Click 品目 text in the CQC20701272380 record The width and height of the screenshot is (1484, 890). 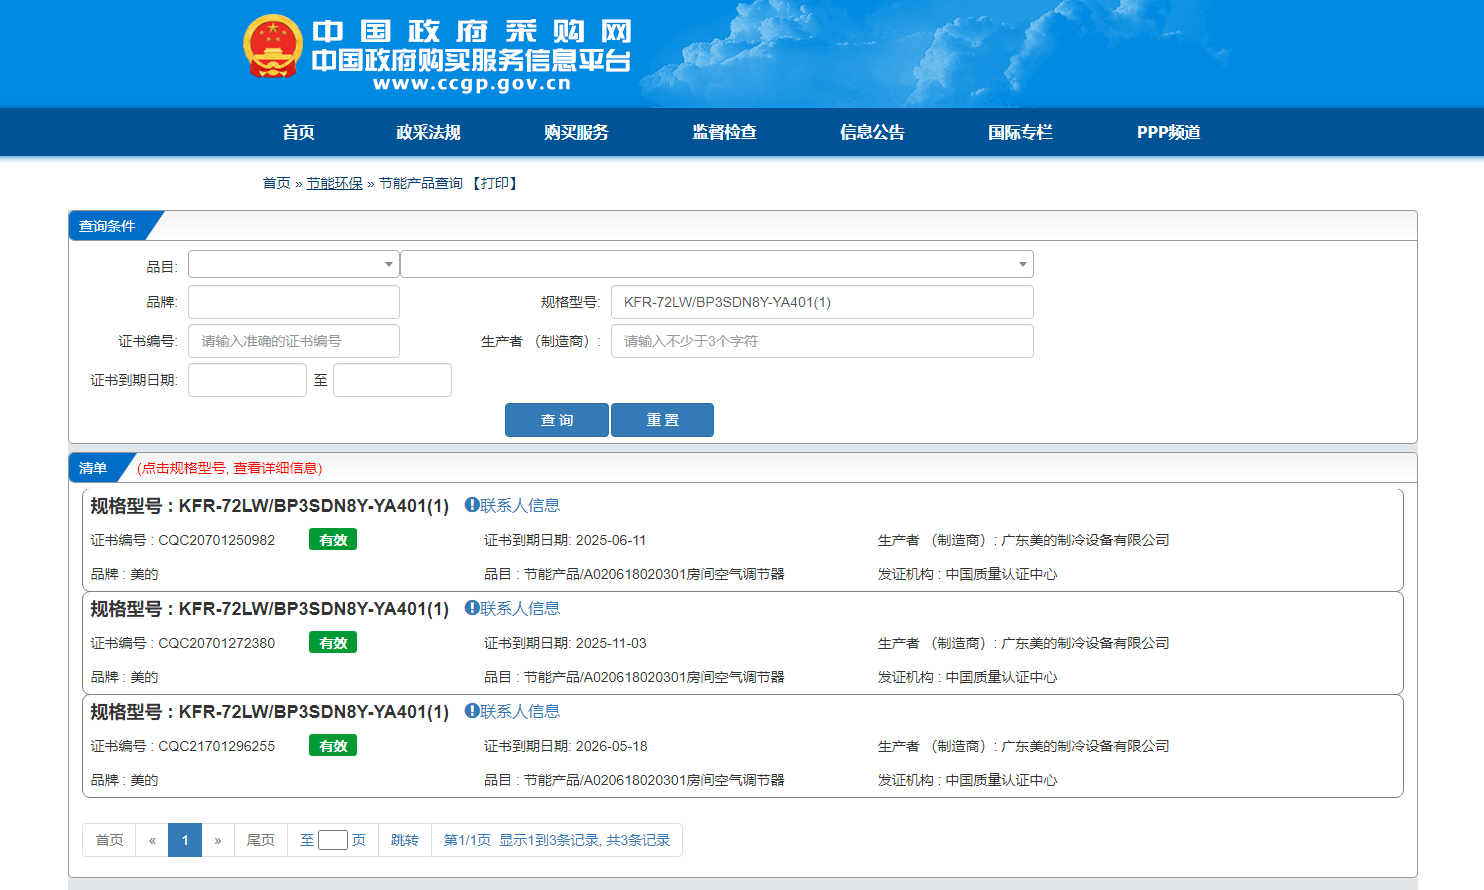(x=634, y=677)
